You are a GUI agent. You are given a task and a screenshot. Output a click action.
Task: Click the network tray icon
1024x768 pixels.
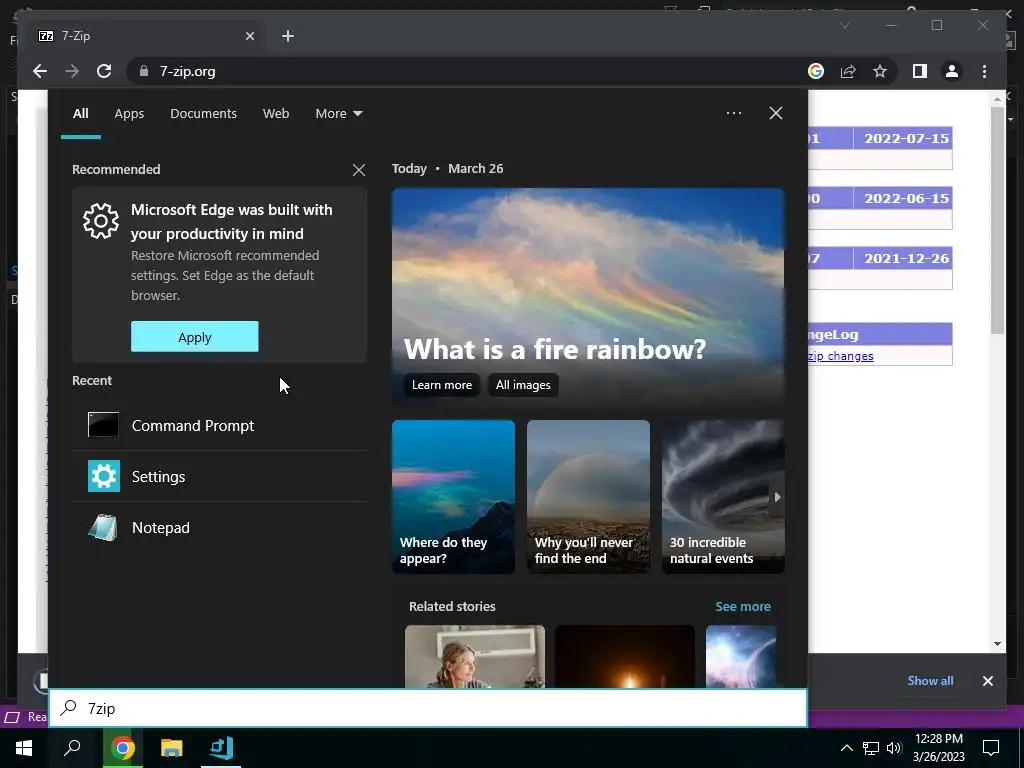(x=871, y=748)
